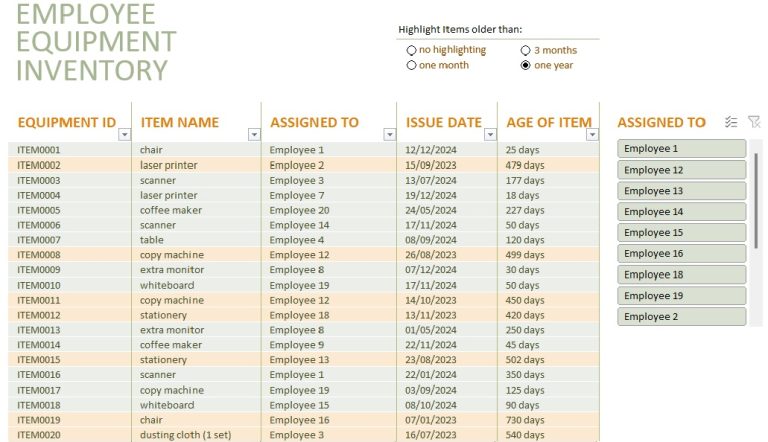Open the Equipment ID filter dropdown
Viewport: 768px width, 442px height.
pyautogui.click(x=124, y=134)
